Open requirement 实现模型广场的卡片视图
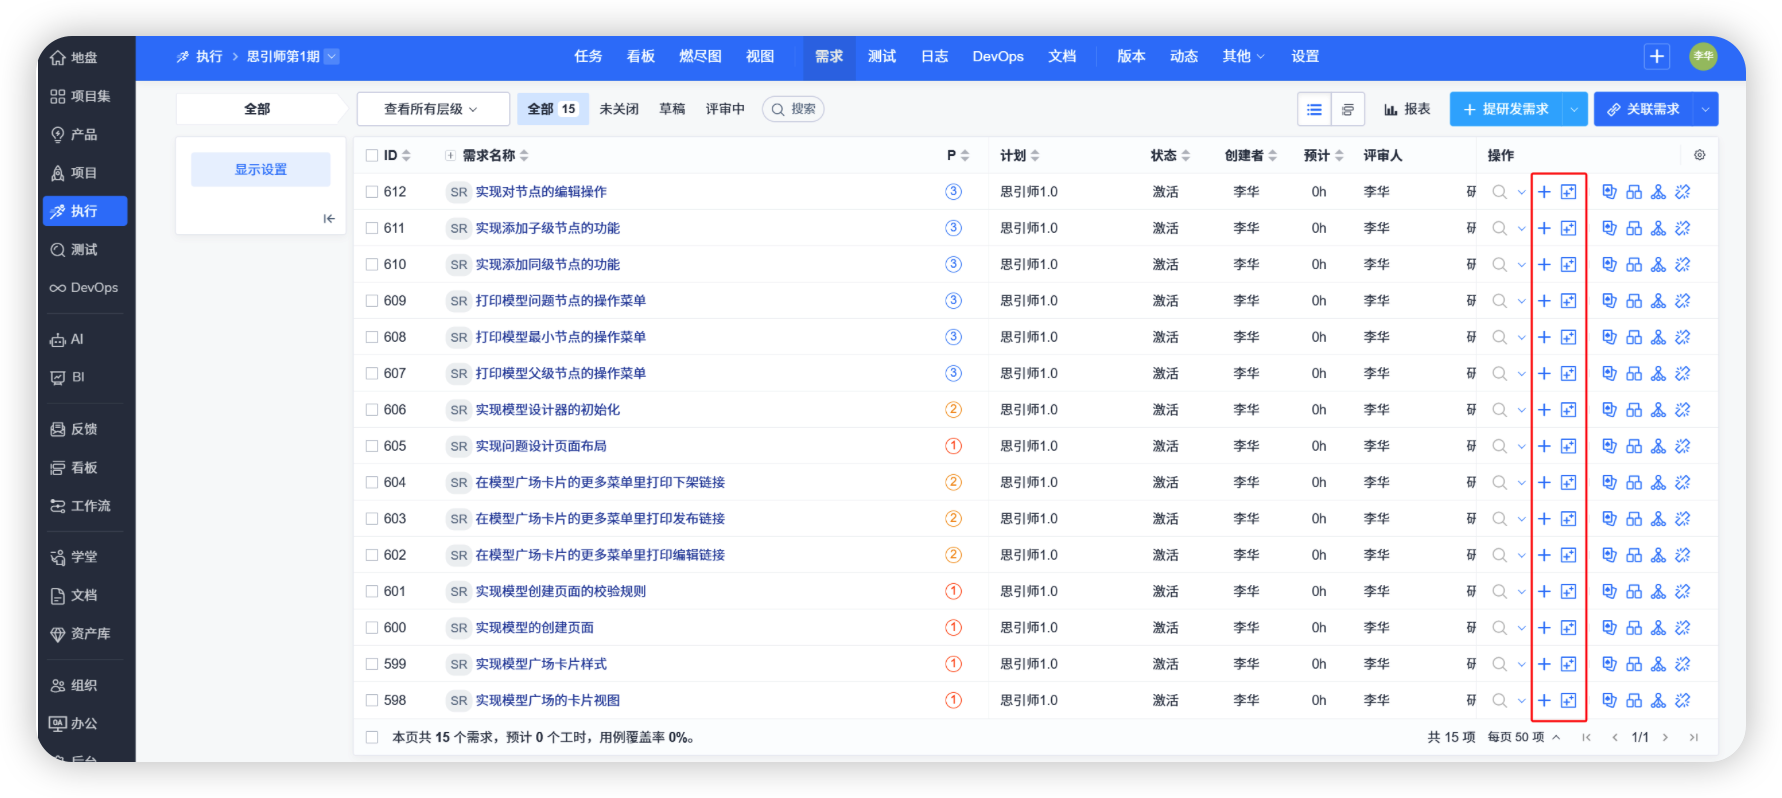This screenshot has height=798, width=1782. (x=547, y=701)
